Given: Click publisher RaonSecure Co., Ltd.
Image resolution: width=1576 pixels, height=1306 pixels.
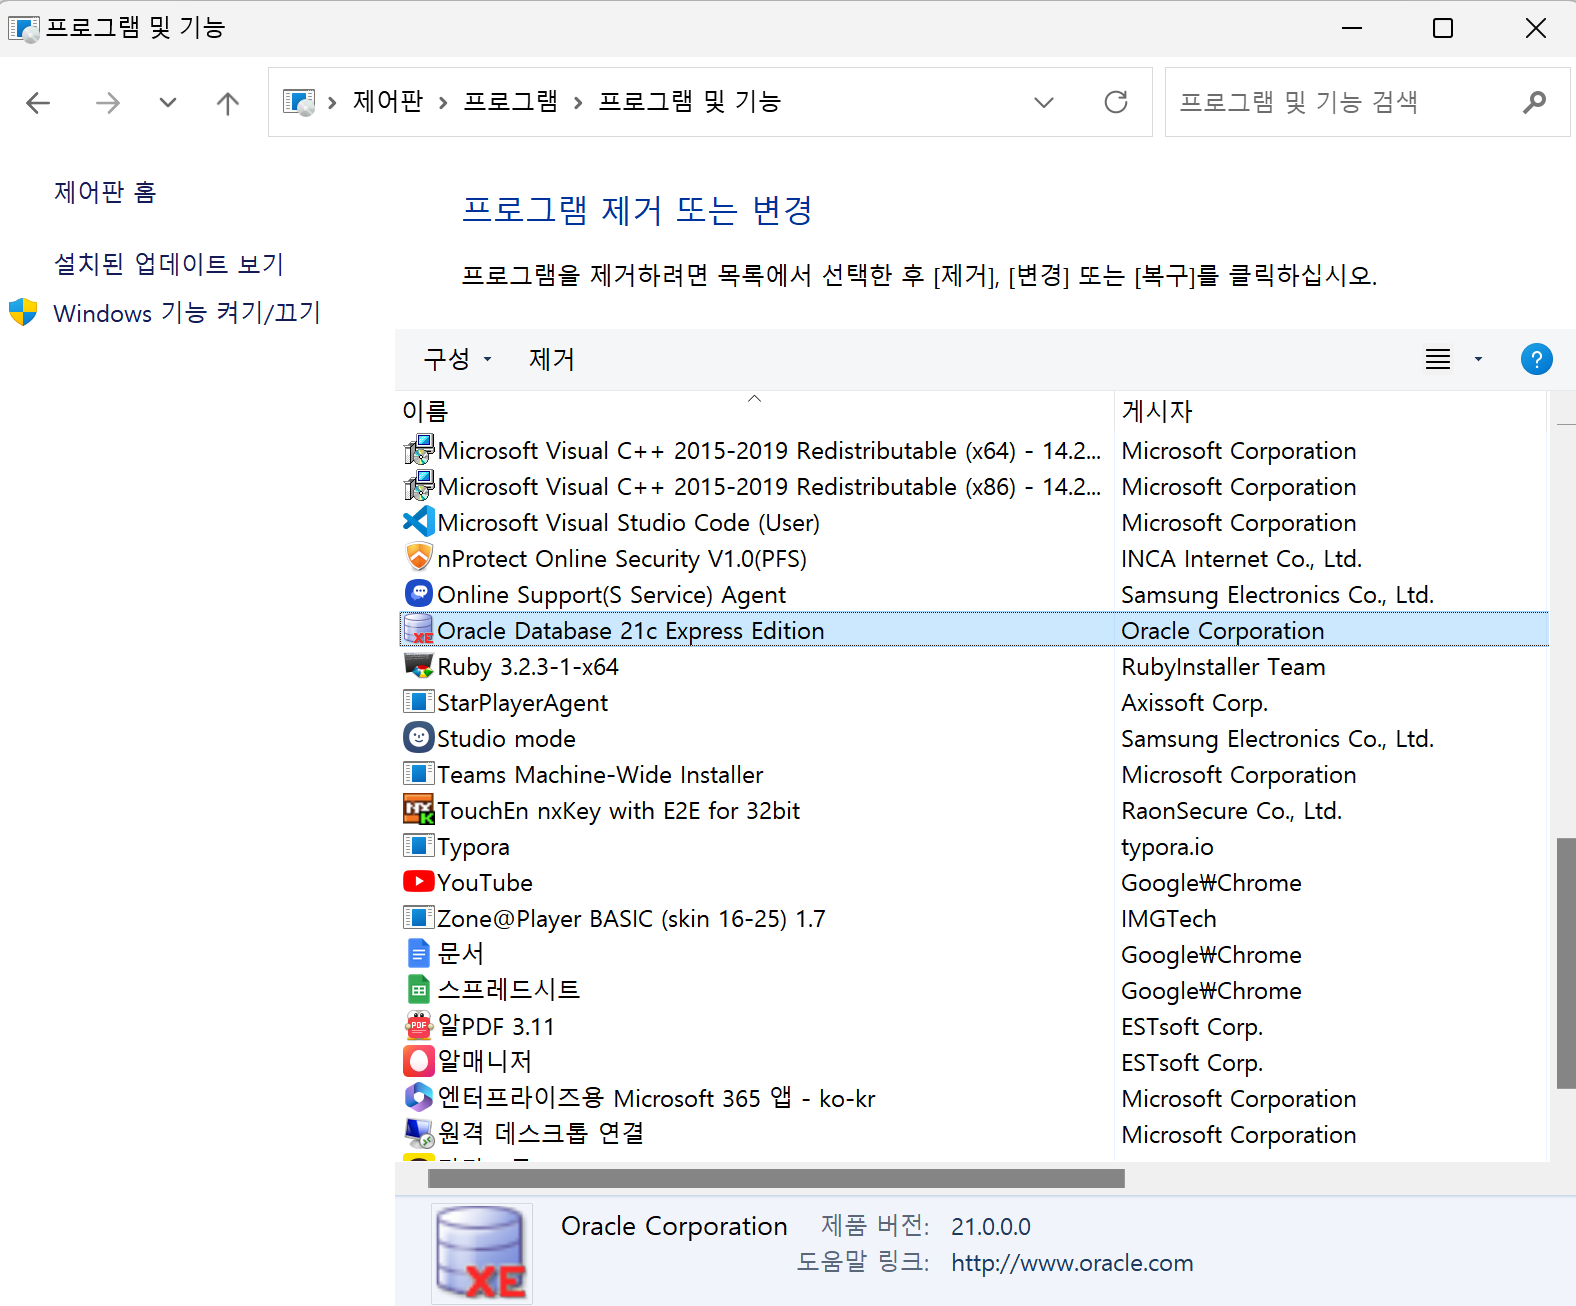Looking at the screenshot, I should point(1231,811).
